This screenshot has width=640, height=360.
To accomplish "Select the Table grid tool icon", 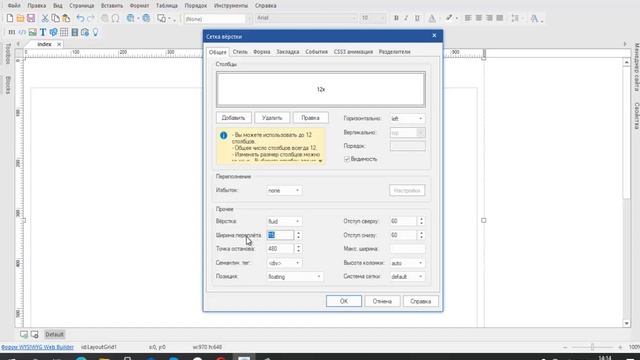I will pyautogui.click(x=64, y=32).
